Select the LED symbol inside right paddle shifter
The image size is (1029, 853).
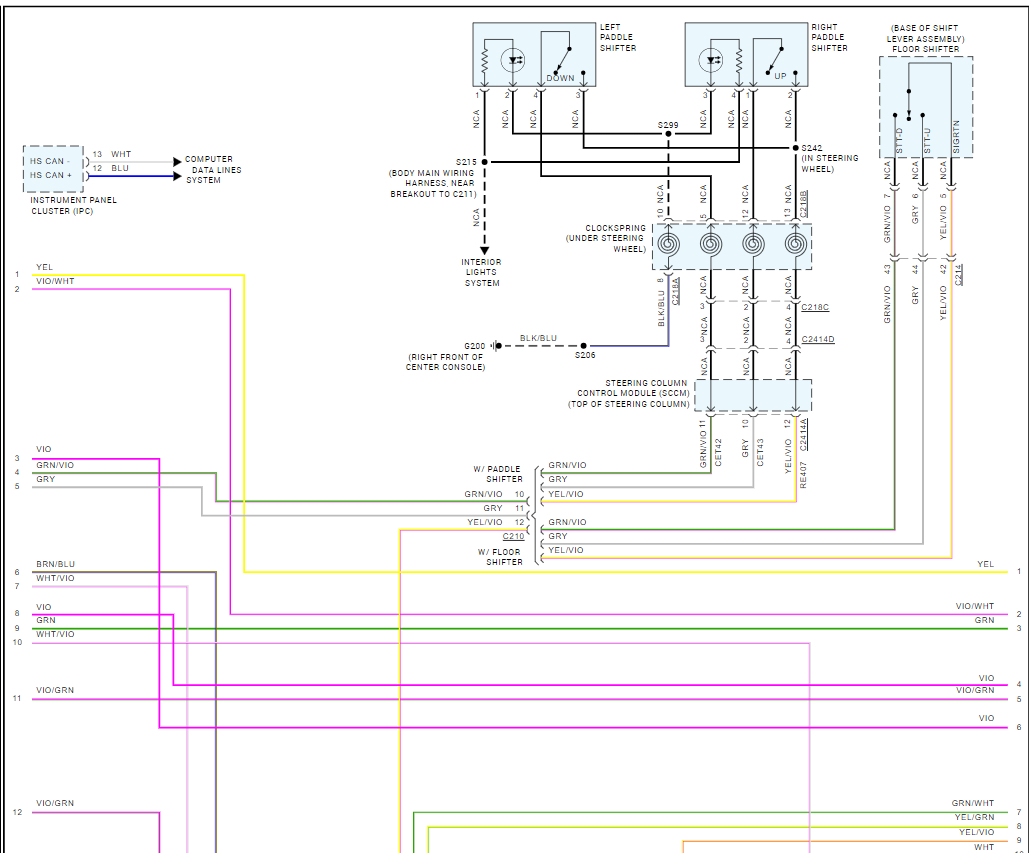point(713,60)
